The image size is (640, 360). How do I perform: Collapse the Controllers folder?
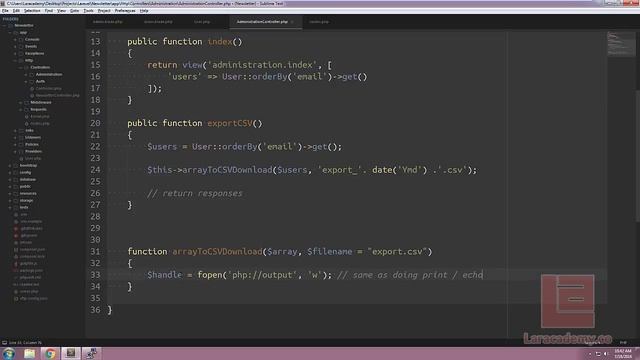coord(21,67)
